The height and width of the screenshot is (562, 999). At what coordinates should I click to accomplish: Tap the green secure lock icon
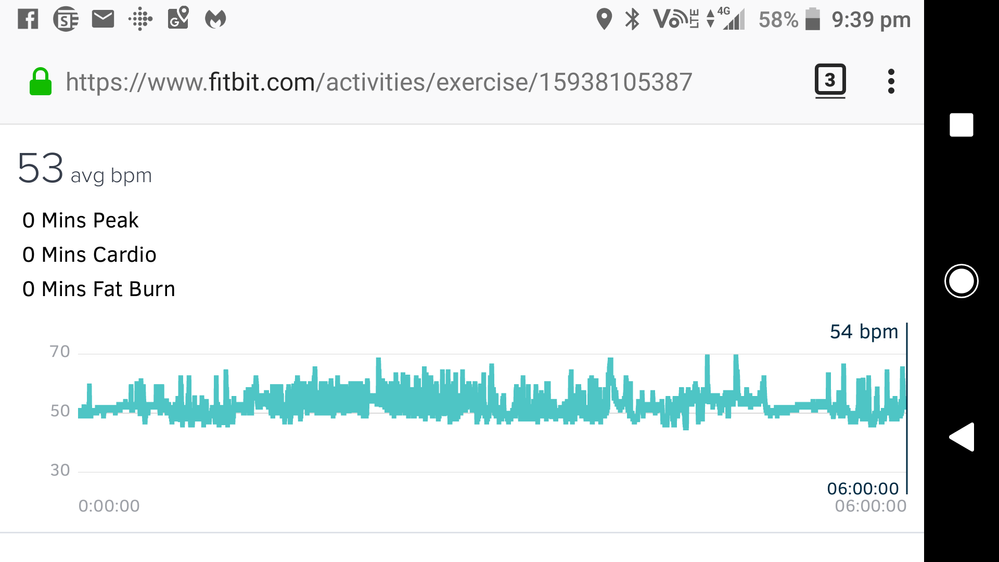coord(40,82)
